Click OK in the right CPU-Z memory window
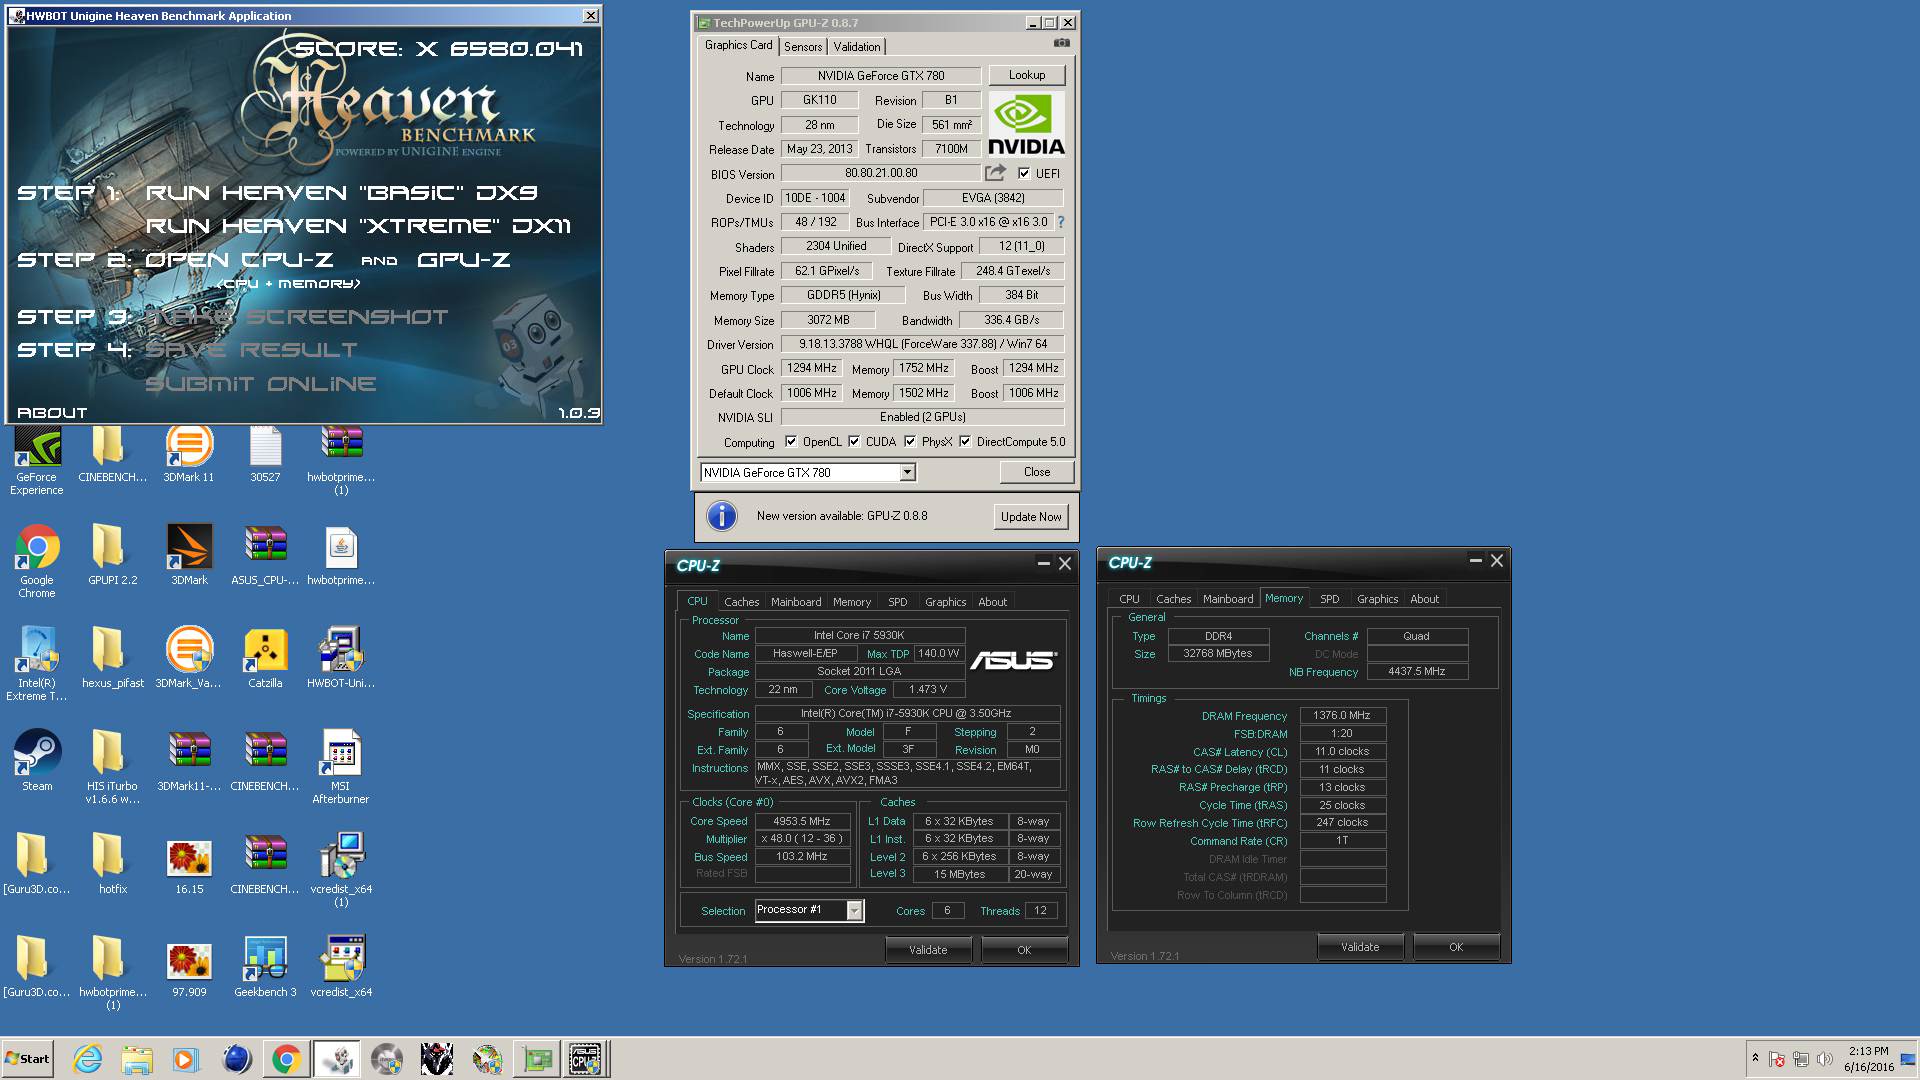The image size is (1920, 1080). (1456, 947)
